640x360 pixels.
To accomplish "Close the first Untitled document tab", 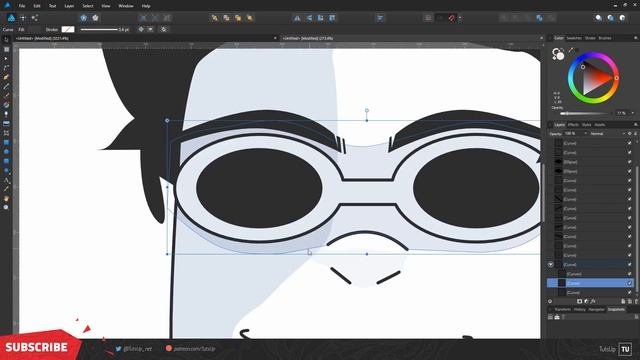I will click(x=275, y=38).
